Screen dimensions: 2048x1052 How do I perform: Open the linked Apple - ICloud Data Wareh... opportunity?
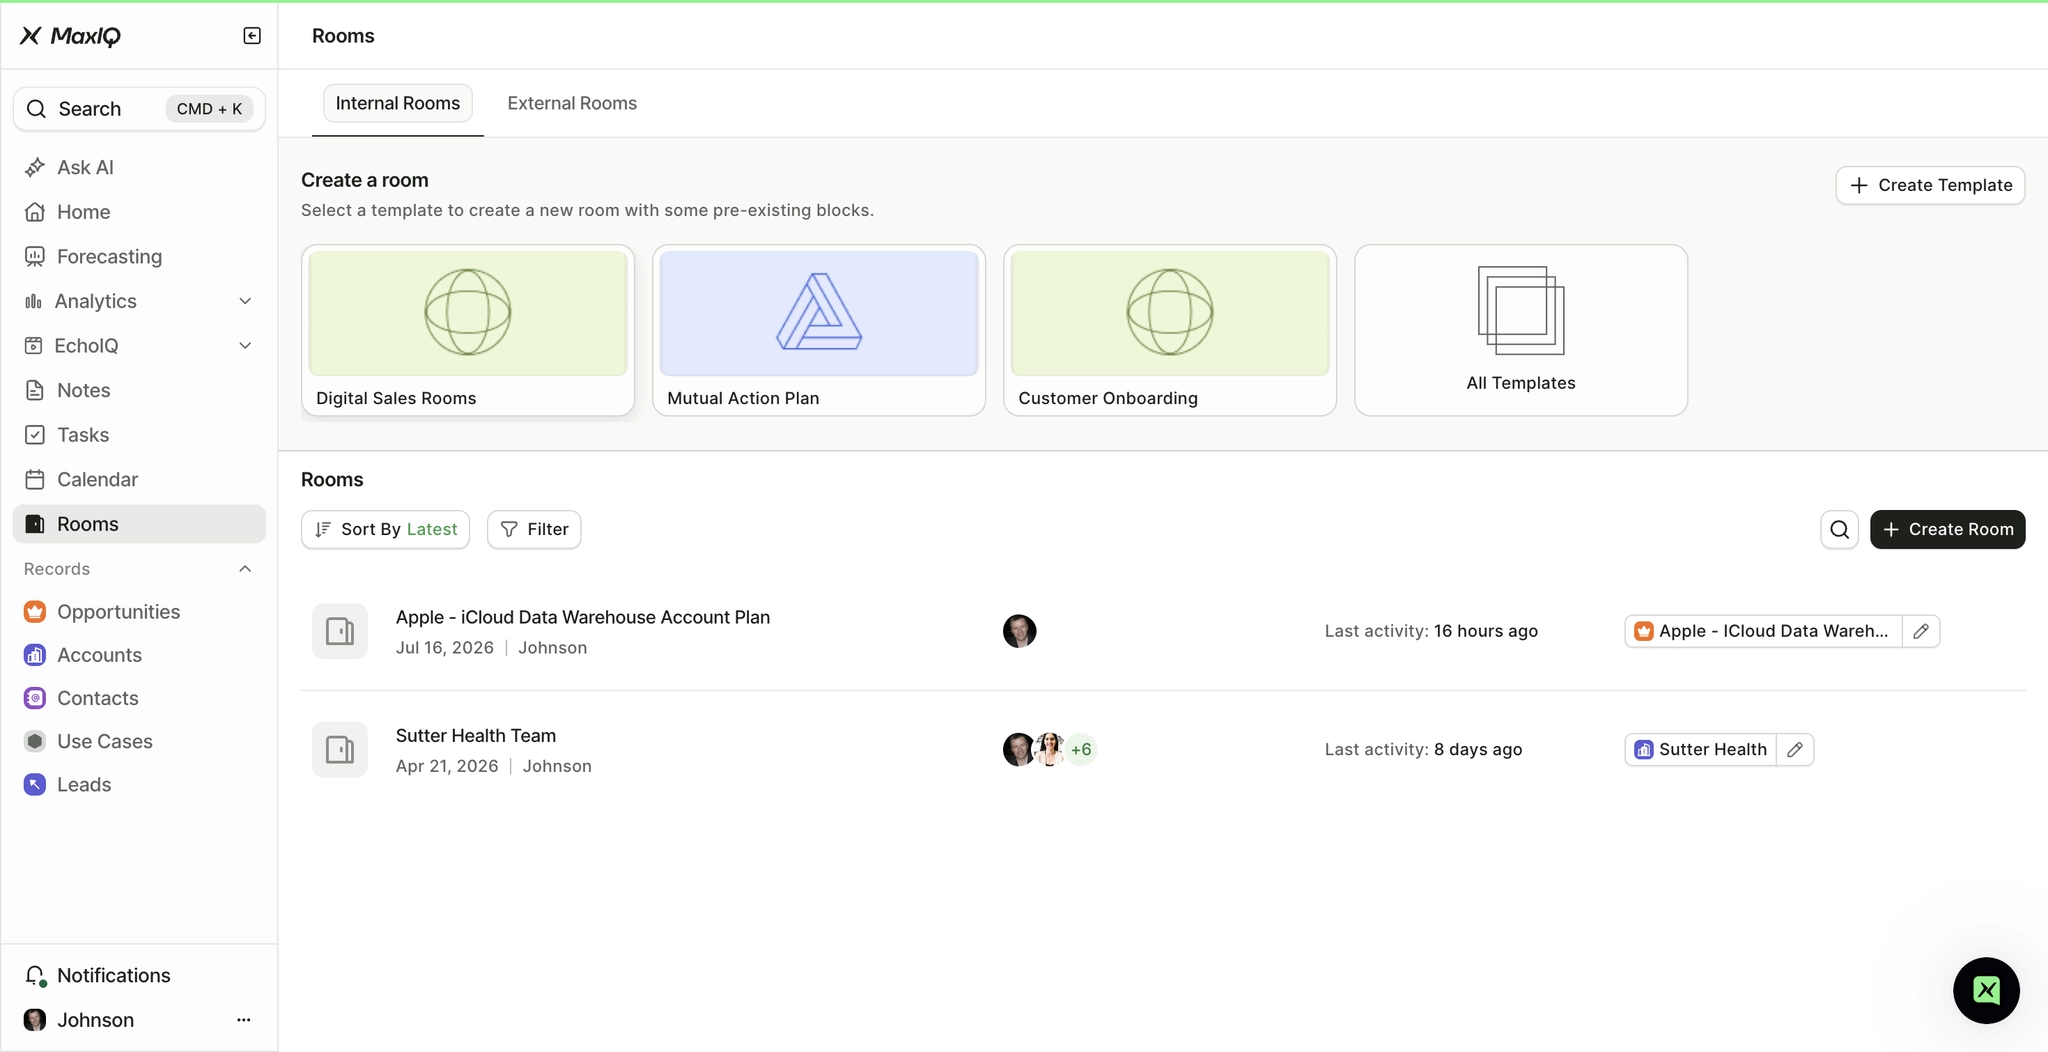[1763, 631]
